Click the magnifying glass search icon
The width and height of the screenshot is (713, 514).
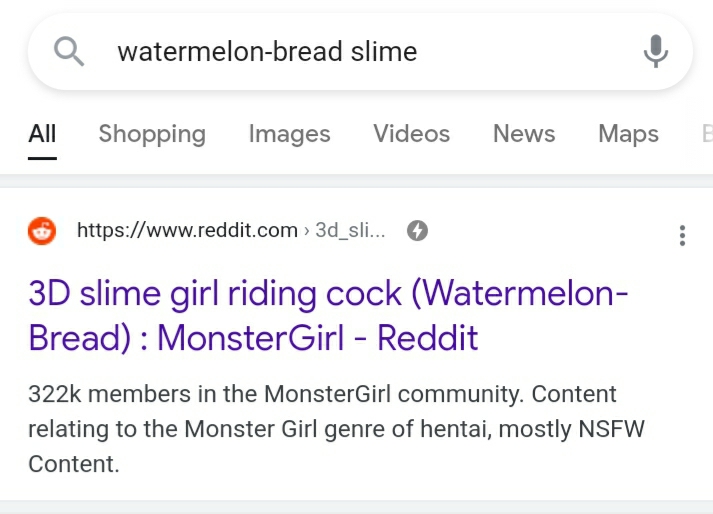69,51
